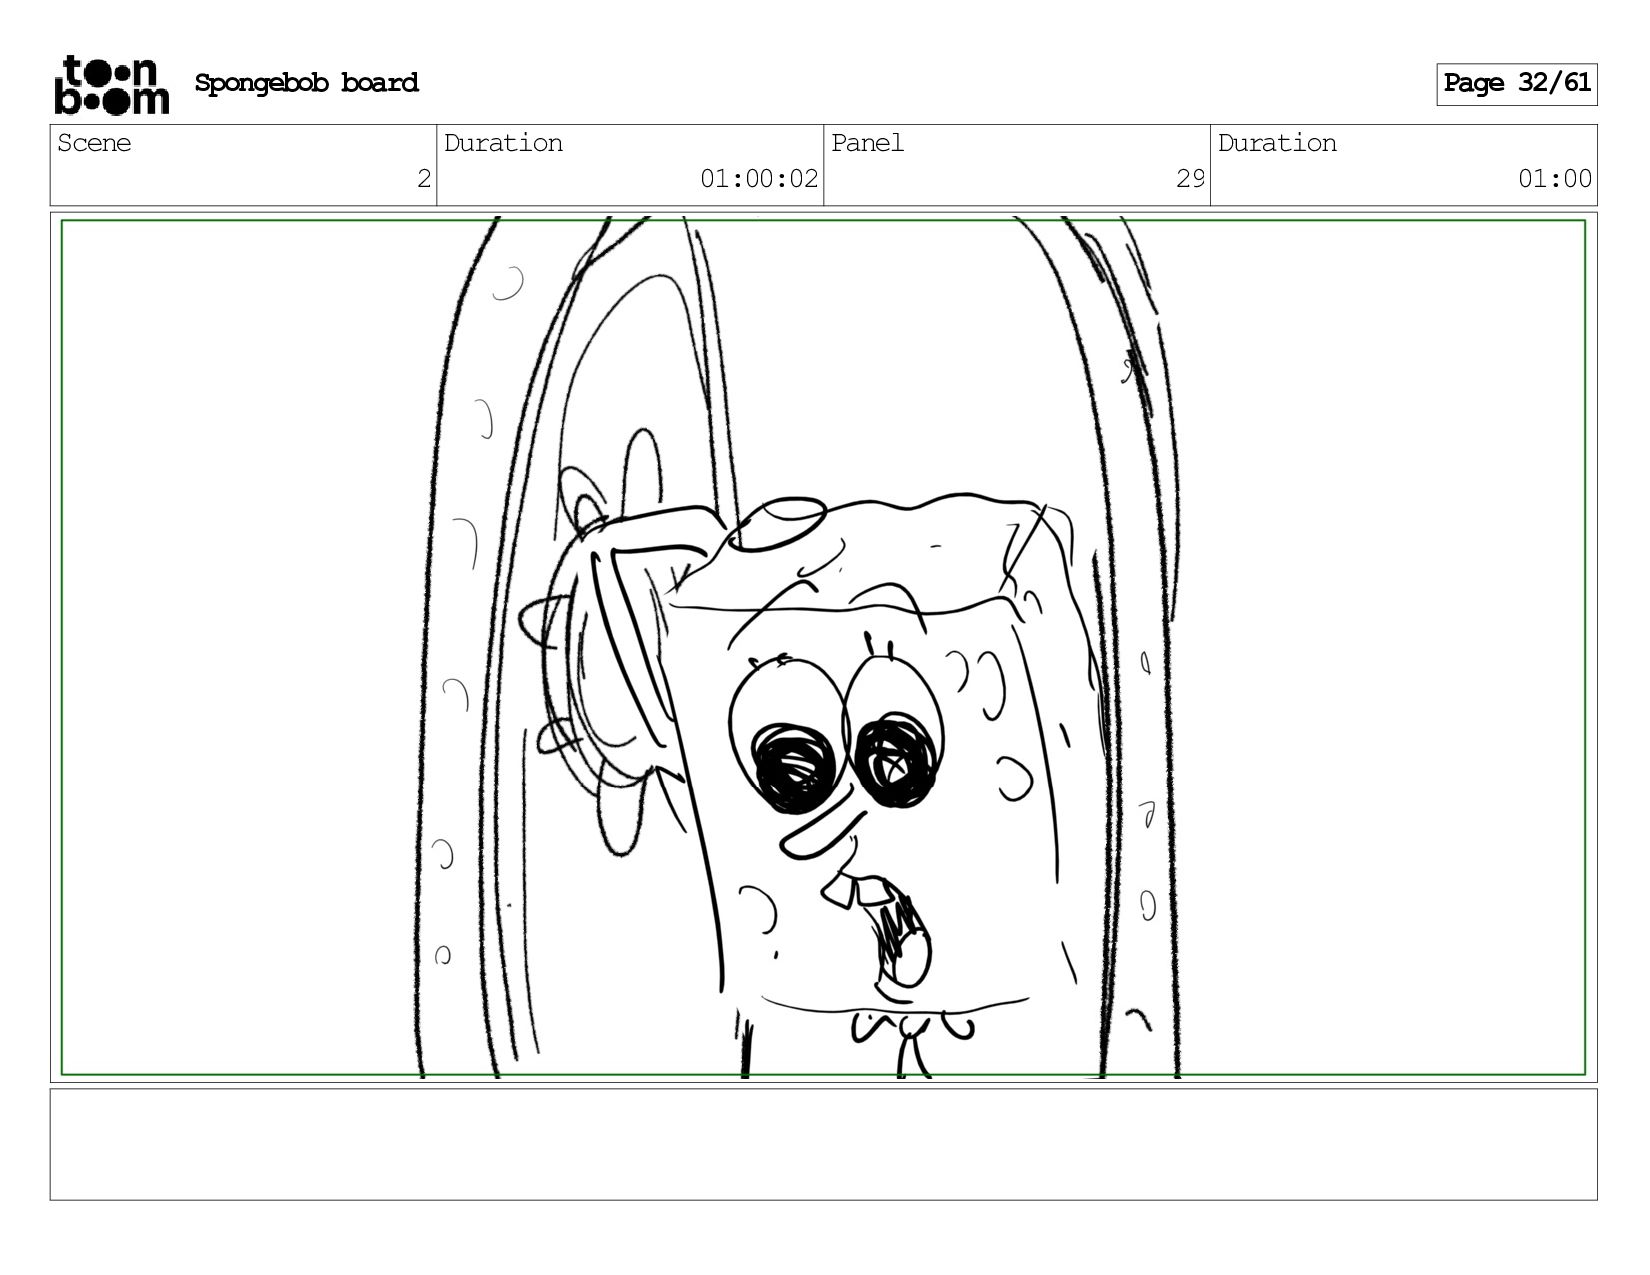This screenshot has height=1275, width=1650.
Task: Click the Toon Boom logo
Action: tap(111, 85)
